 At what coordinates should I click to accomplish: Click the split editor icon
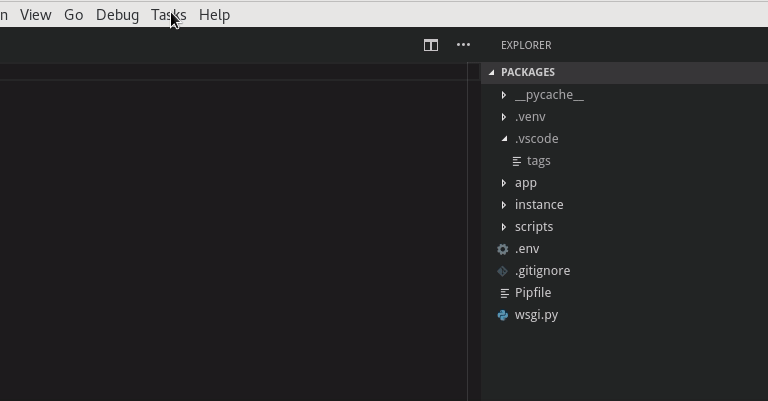coord(431,45)
